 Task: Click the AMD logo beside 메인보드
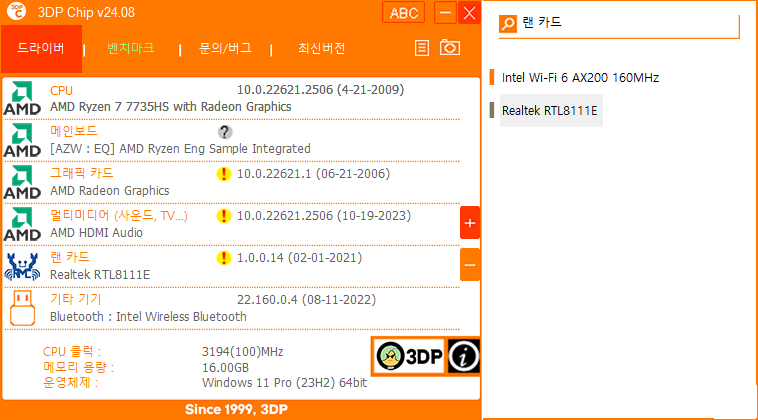22,140
